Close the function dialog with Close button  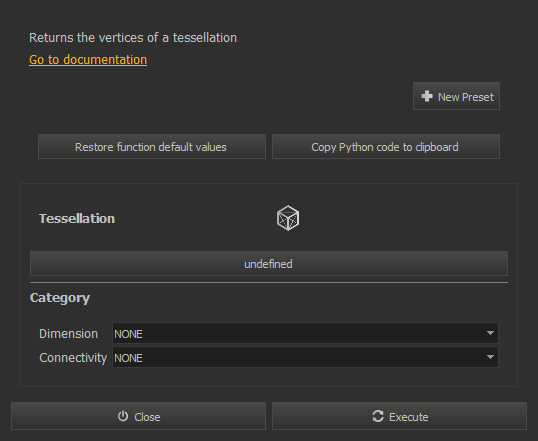click(x=138, y=416)
